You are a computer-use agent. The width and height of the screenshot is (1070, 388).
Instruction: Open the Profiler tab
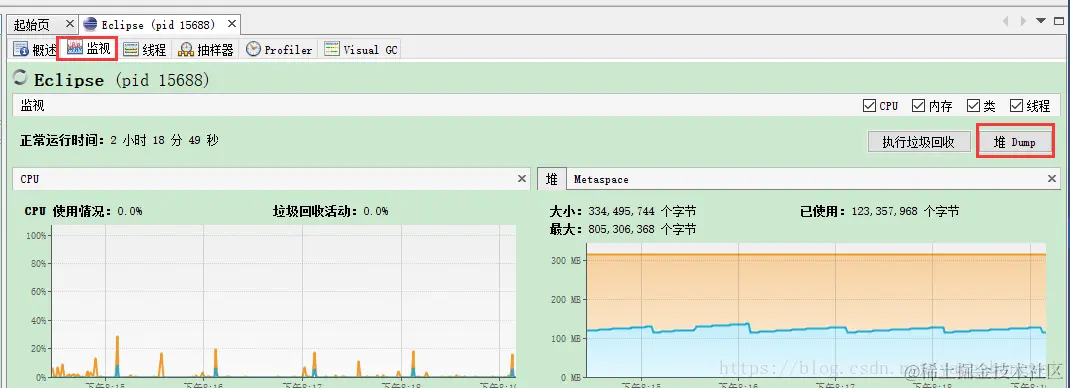point(279,50)
